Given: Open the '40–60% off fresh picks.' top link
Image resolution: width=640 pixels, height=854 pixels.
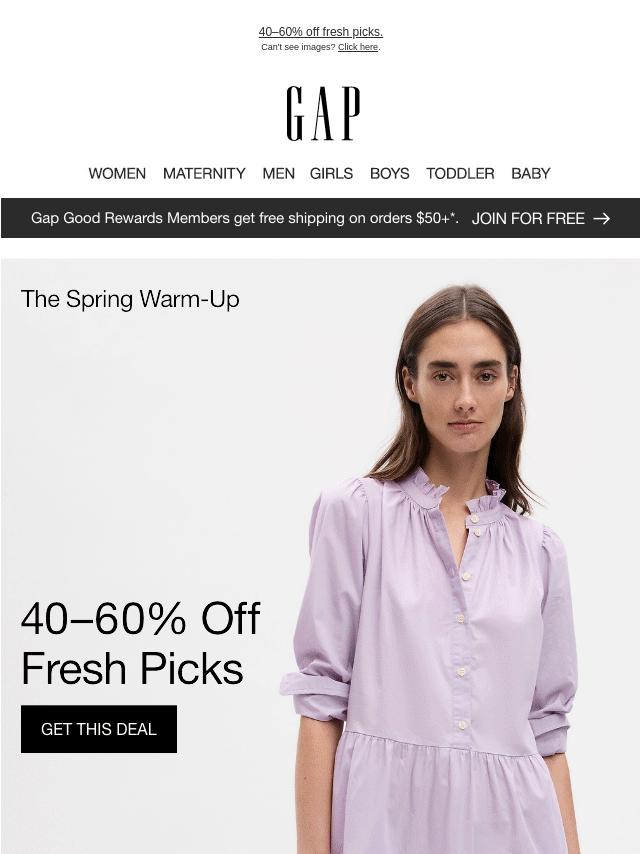Looking at the screenshot, I should [x=321, y=32].
